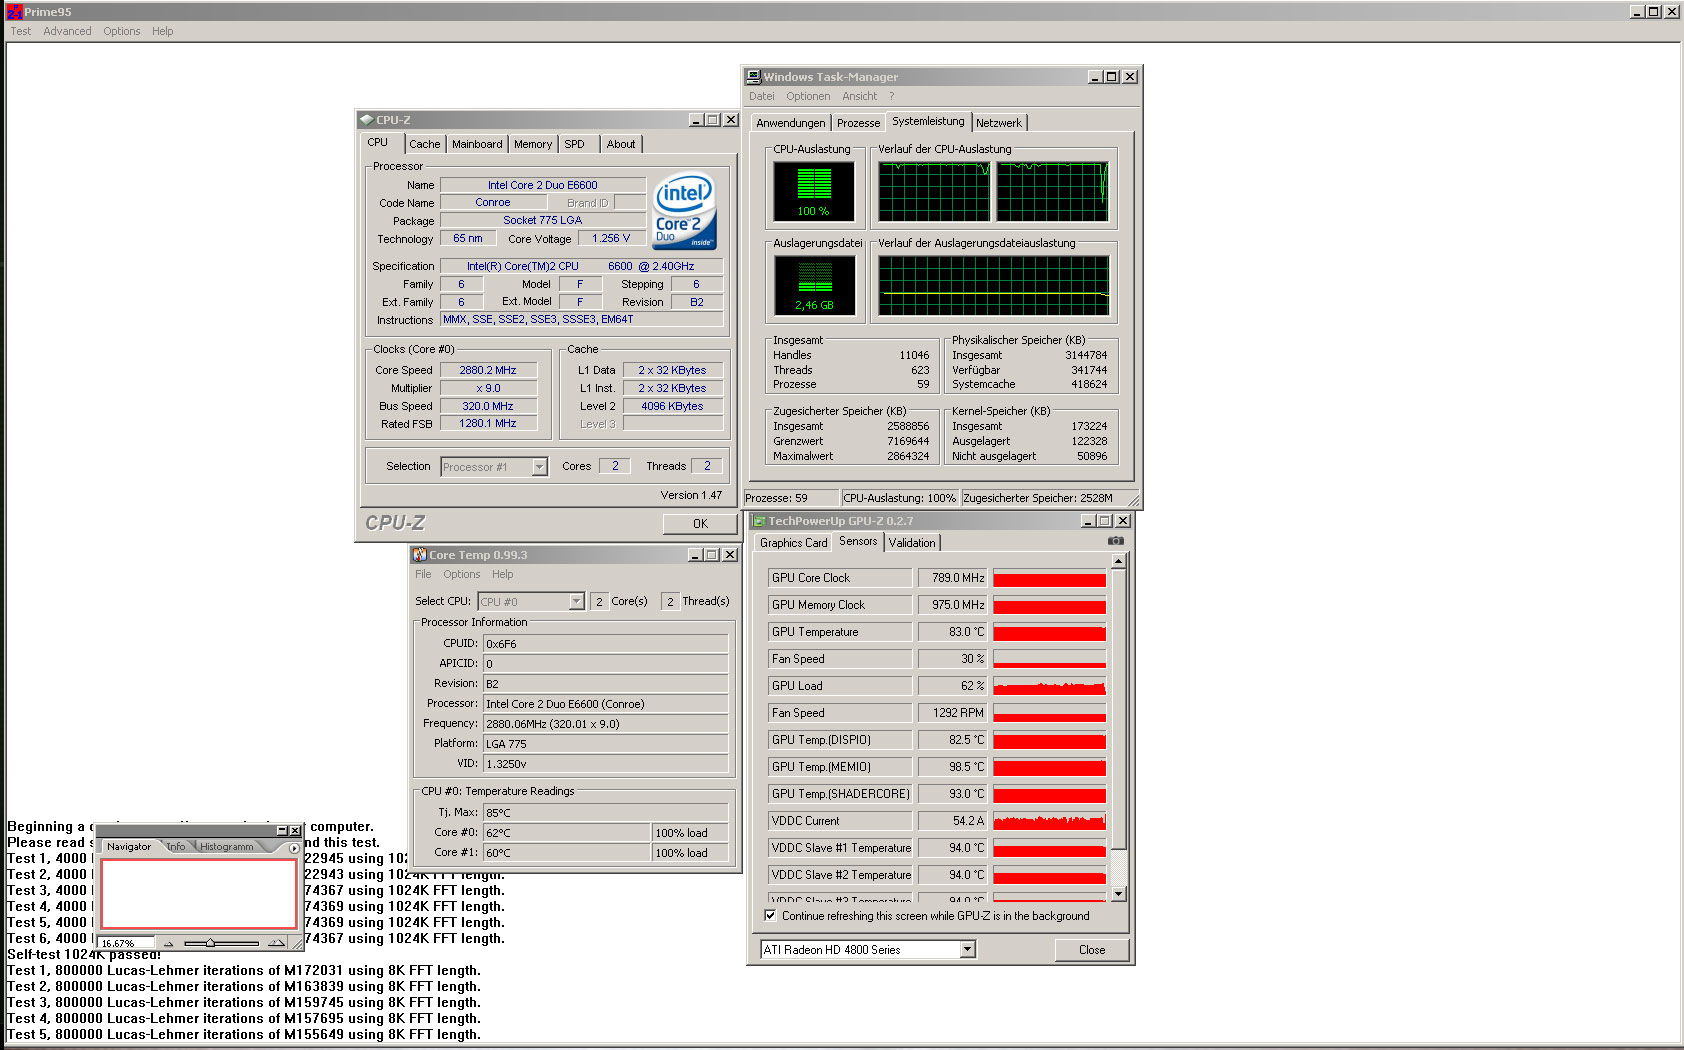Image resolution: width=1684 pixels, height=1050 pixels.
Task: Collapse the Navigator palette with its minimize button
Action: click(282, 831)
